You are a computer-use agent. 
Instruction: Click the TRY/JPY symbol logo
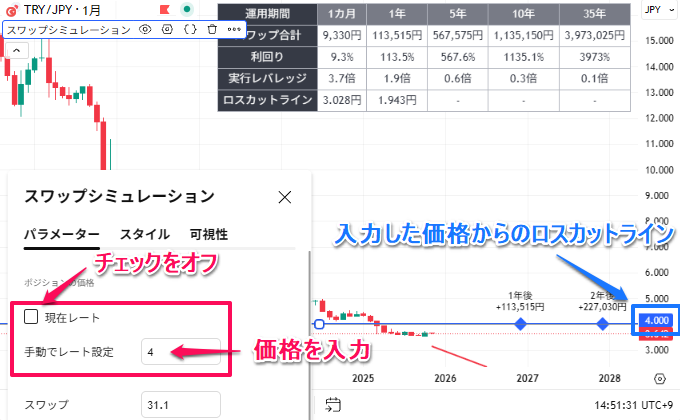(12, 10)
